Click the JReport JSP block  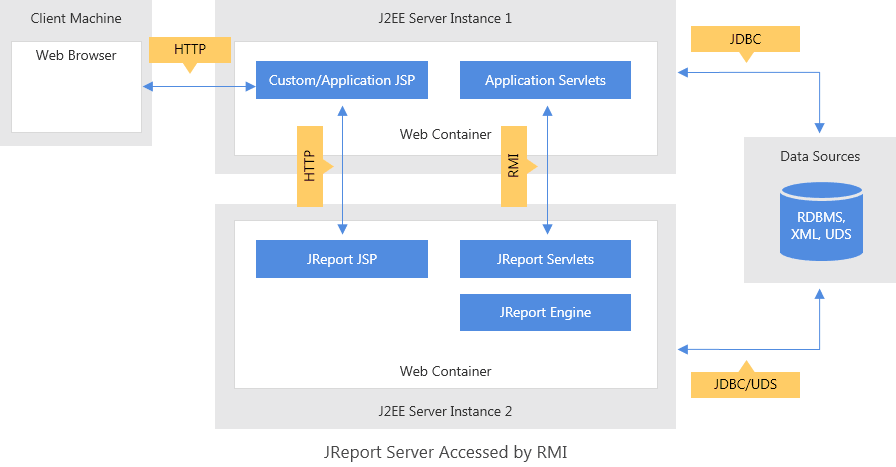pos(342,259)
